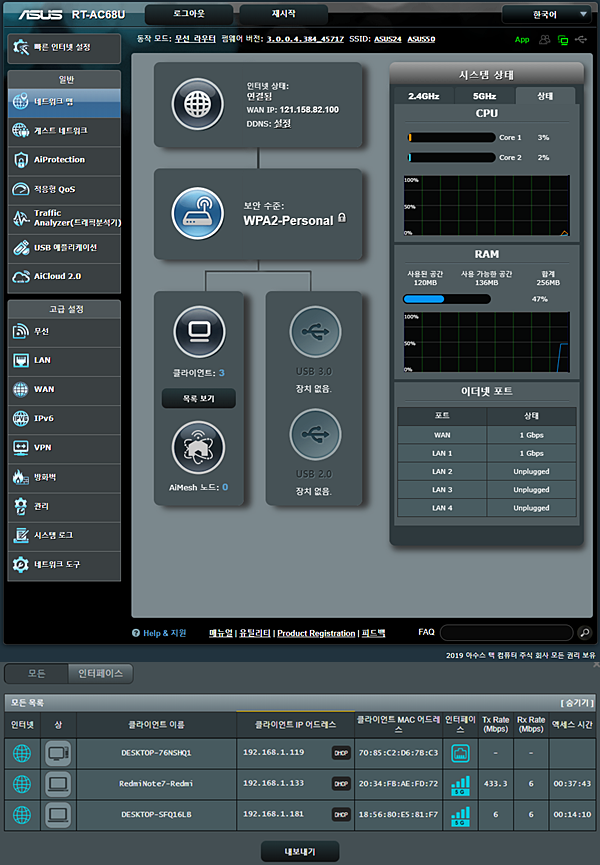The width and height of the screenshot is (600, 865).
Task: Open the ASUS24 SSID link
Action: click(x=388, y=39)
